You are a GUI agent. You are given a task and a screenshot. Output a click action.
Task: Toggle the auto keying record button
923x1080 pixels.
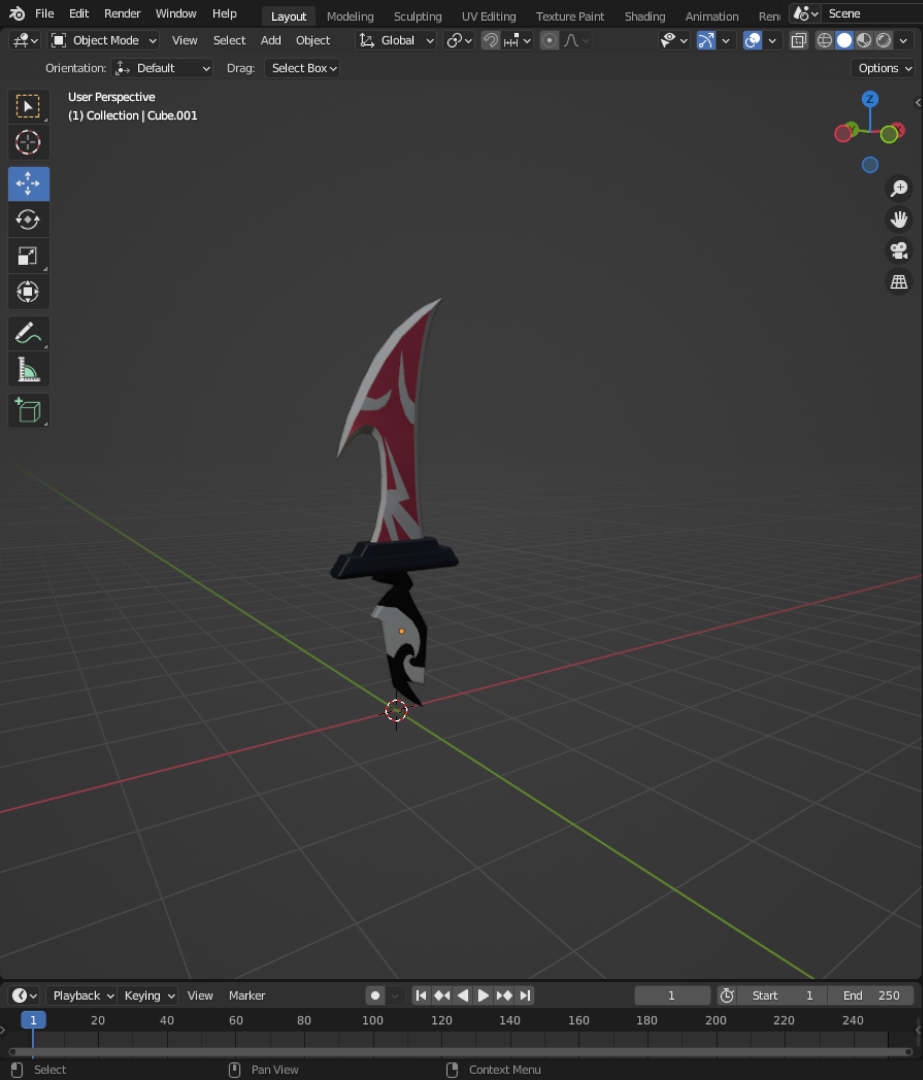click(x=375, y=995)
